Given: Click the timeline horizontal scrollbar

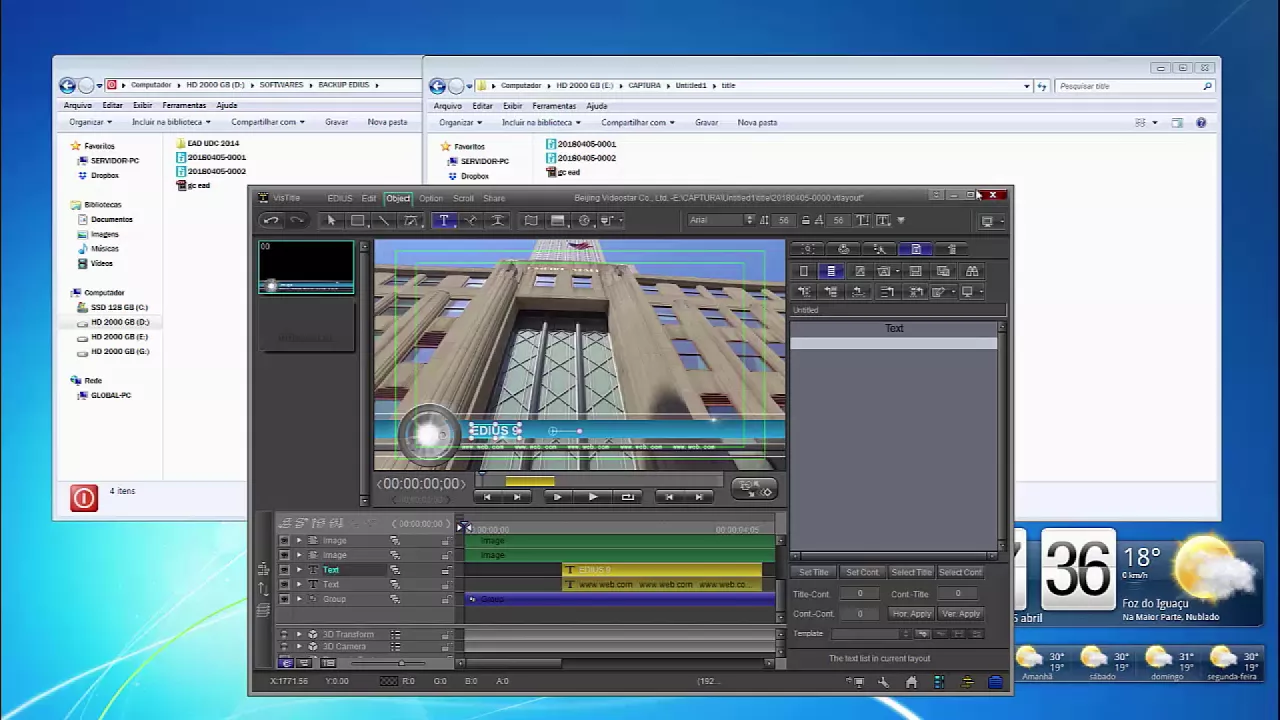Looking at the screenshot, I should pos(512,663).
